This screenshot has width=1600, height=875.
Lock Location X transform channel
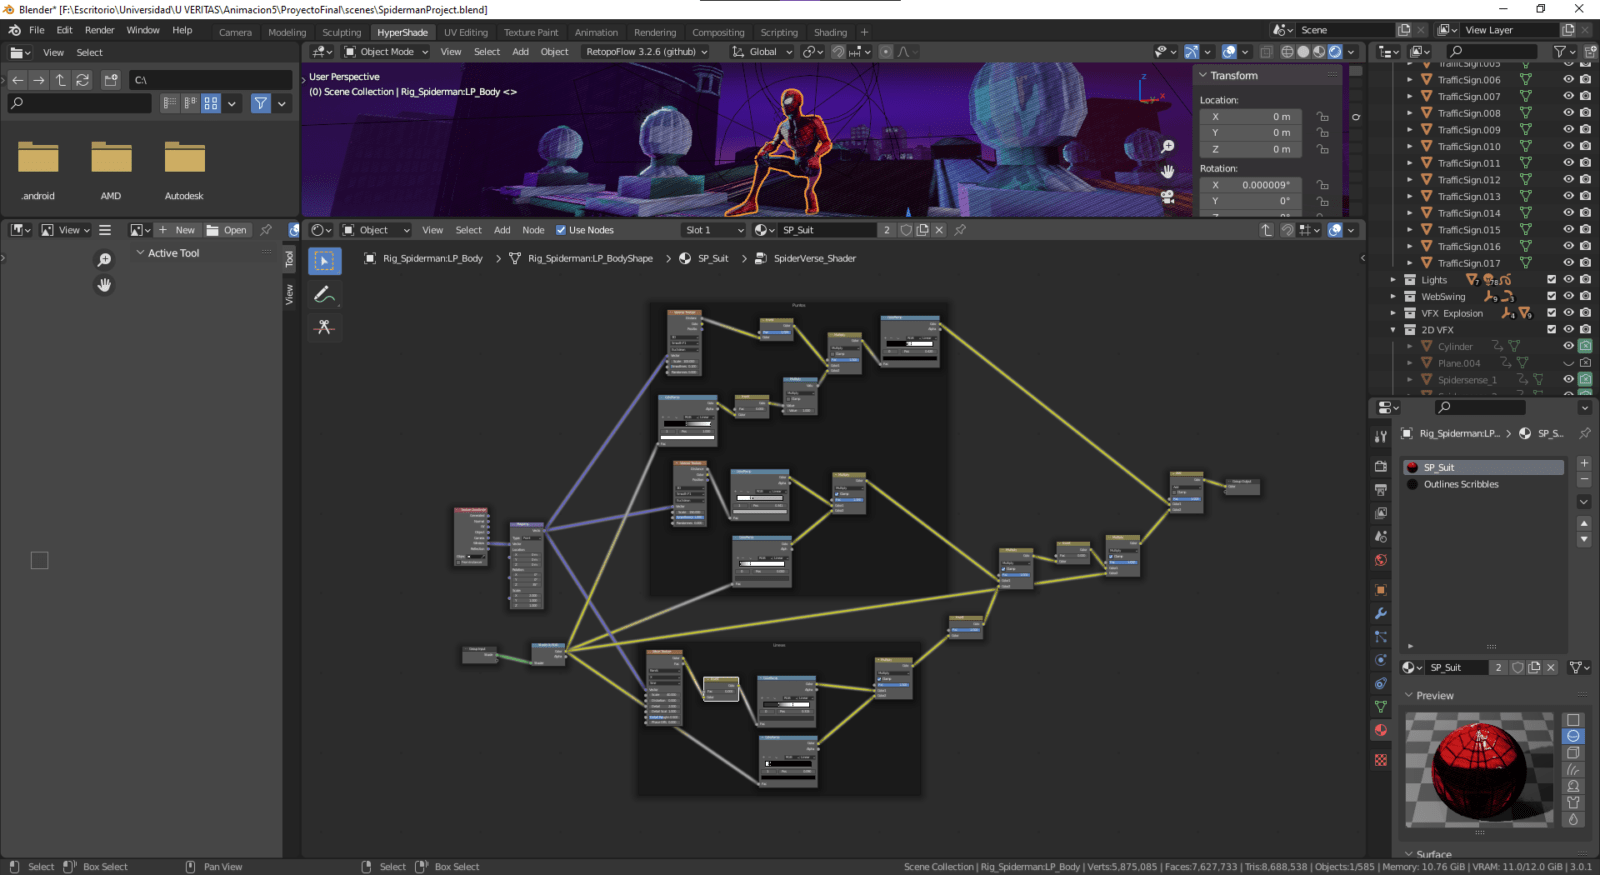pos(1322,117)
